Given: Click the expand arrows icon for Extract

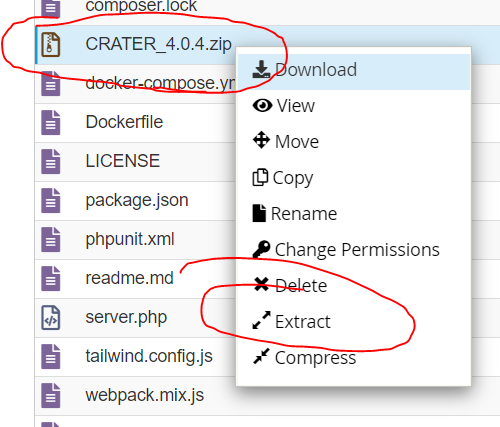Looking at the screenshot, I should [261, 320].
